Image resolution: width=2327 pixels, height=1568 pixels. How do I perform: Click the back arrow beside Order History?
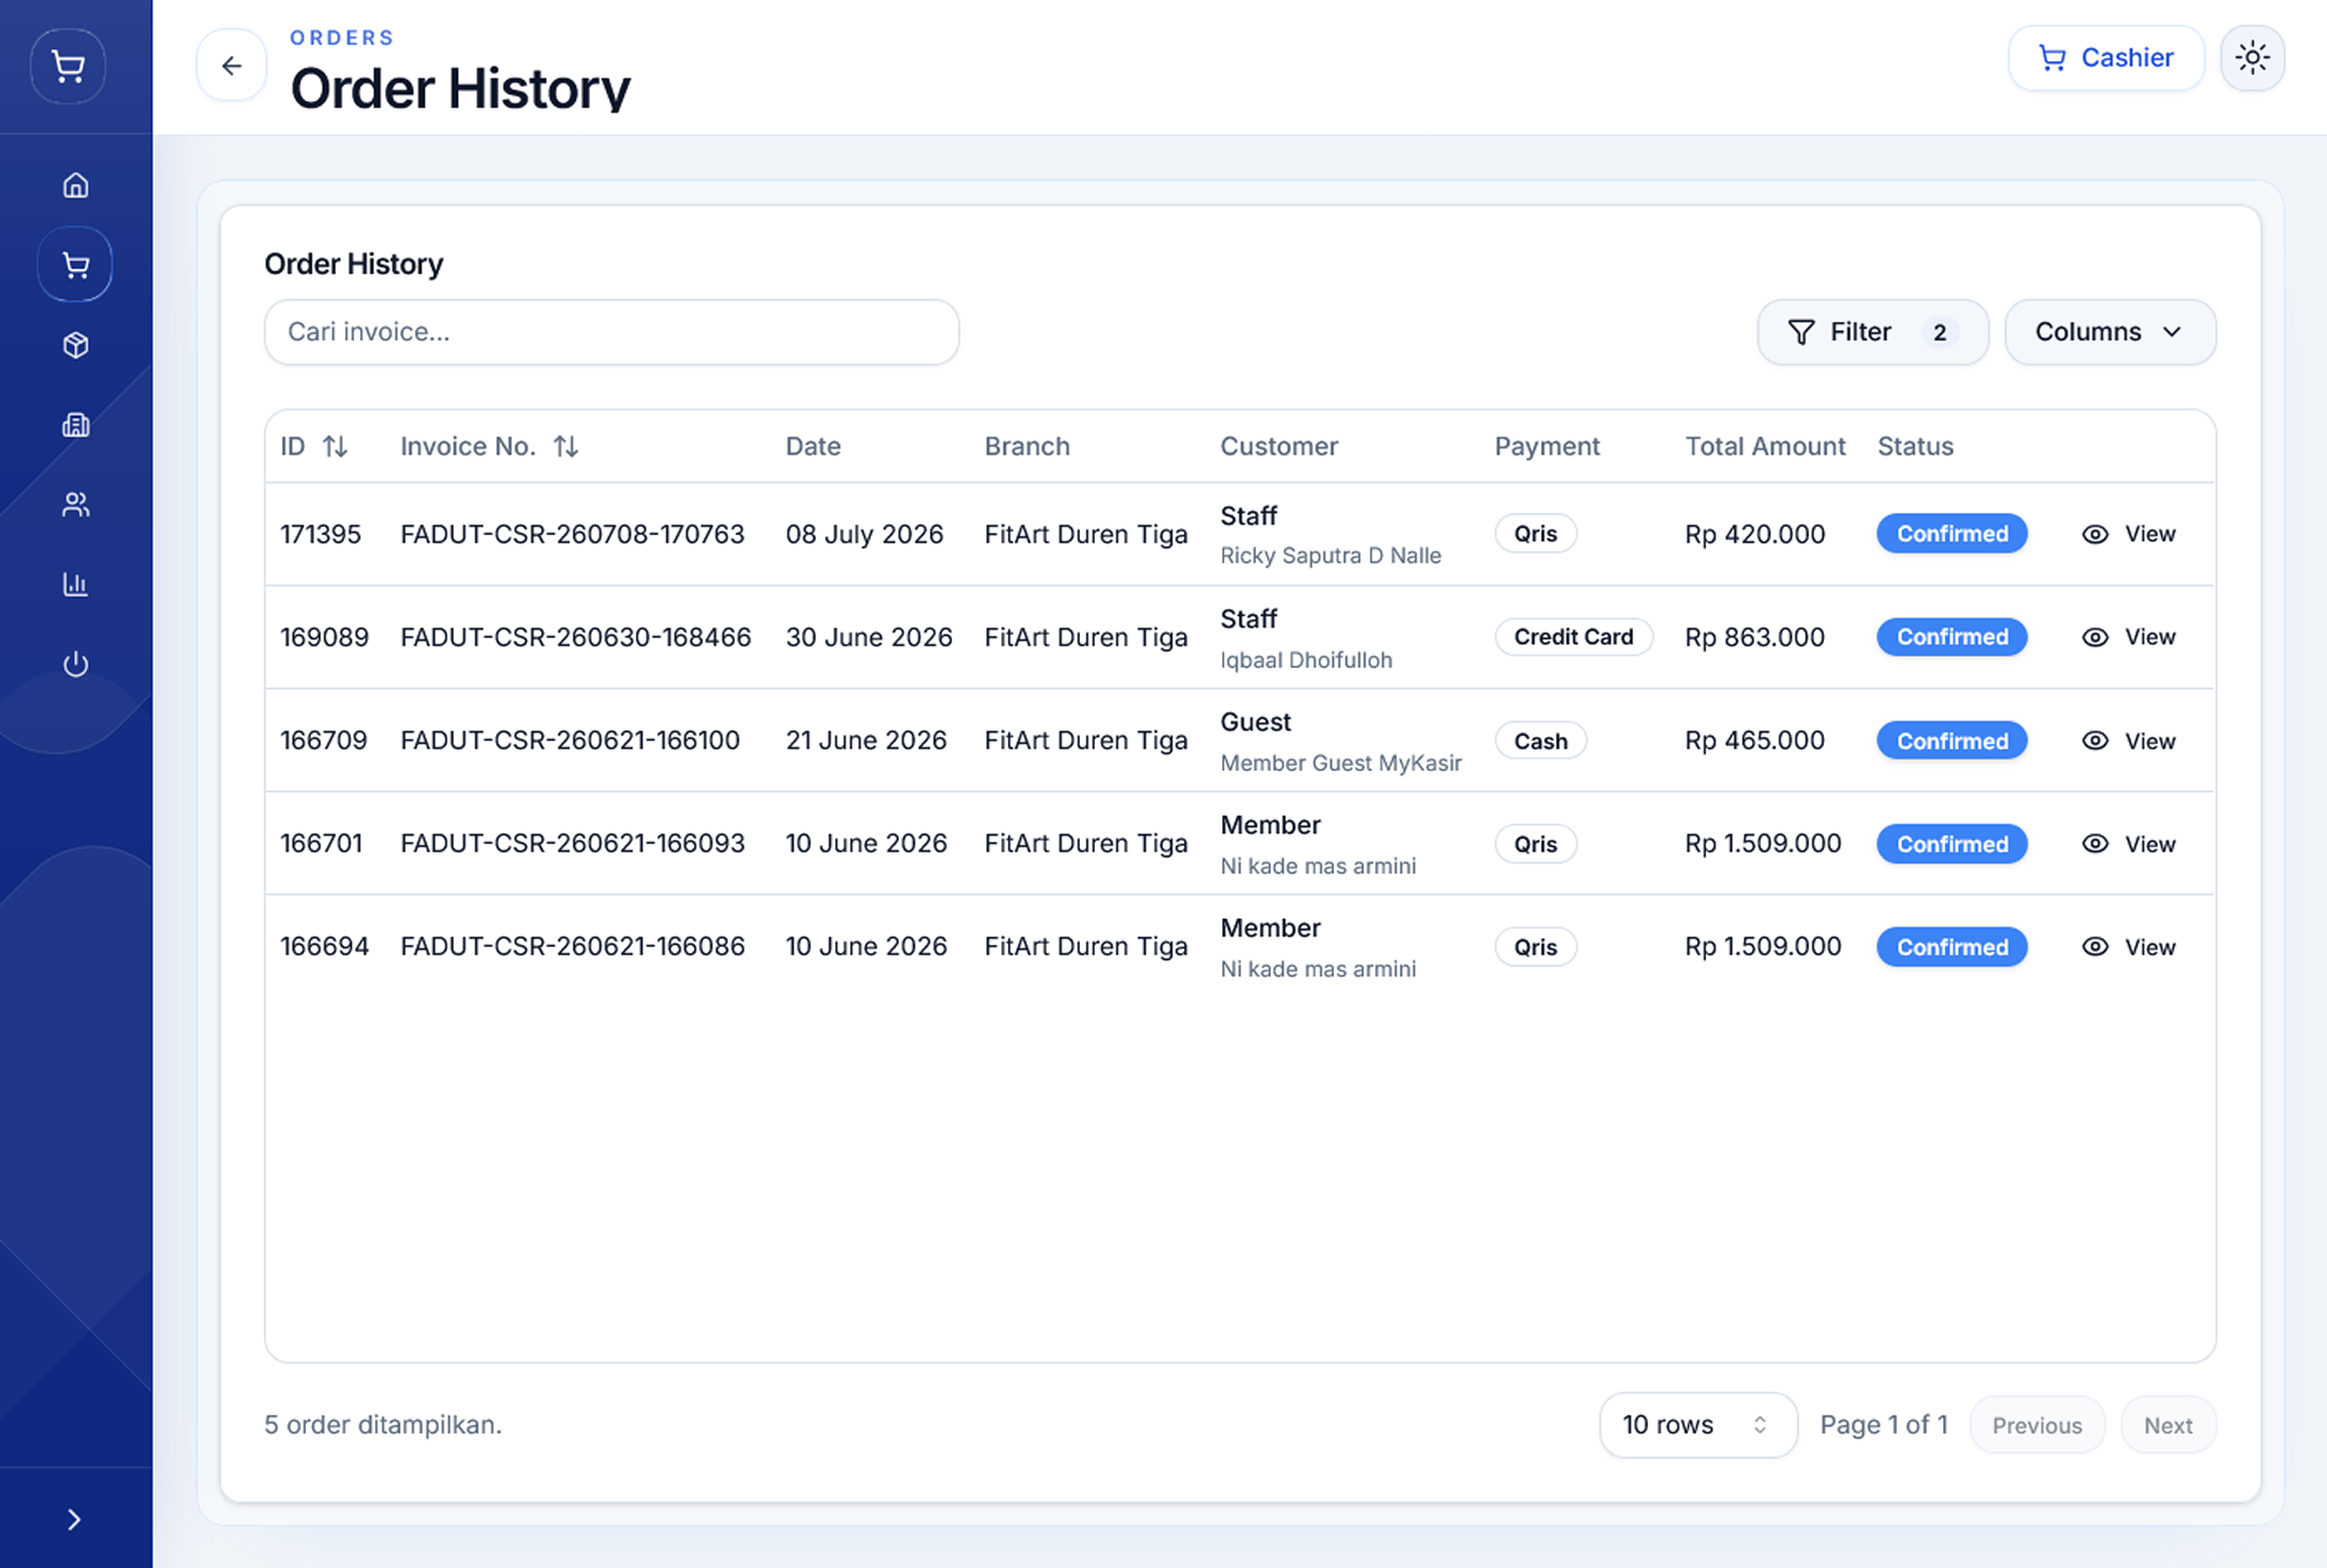click(232, 66)
